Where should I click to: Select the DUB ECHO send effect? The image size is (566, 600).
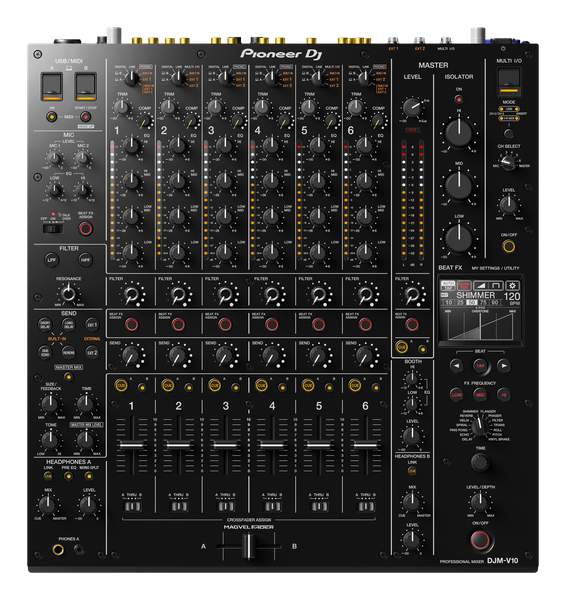45,352
